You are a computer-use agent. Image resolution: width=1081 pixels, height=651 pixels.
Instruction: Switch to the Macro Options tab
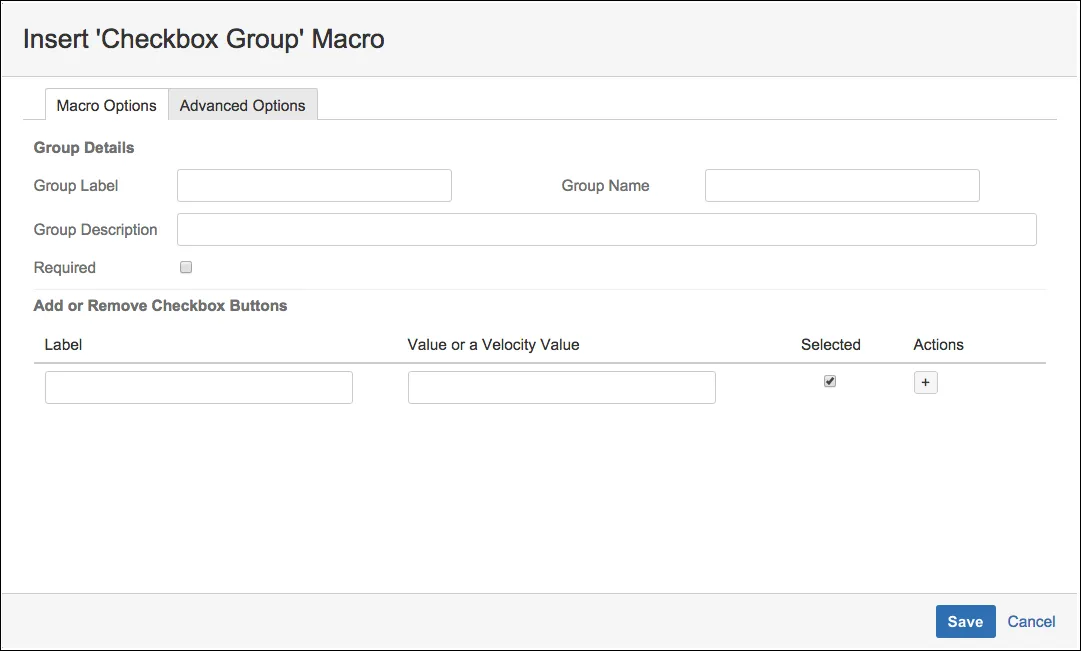pyautogui.click(x=107, y=105)
